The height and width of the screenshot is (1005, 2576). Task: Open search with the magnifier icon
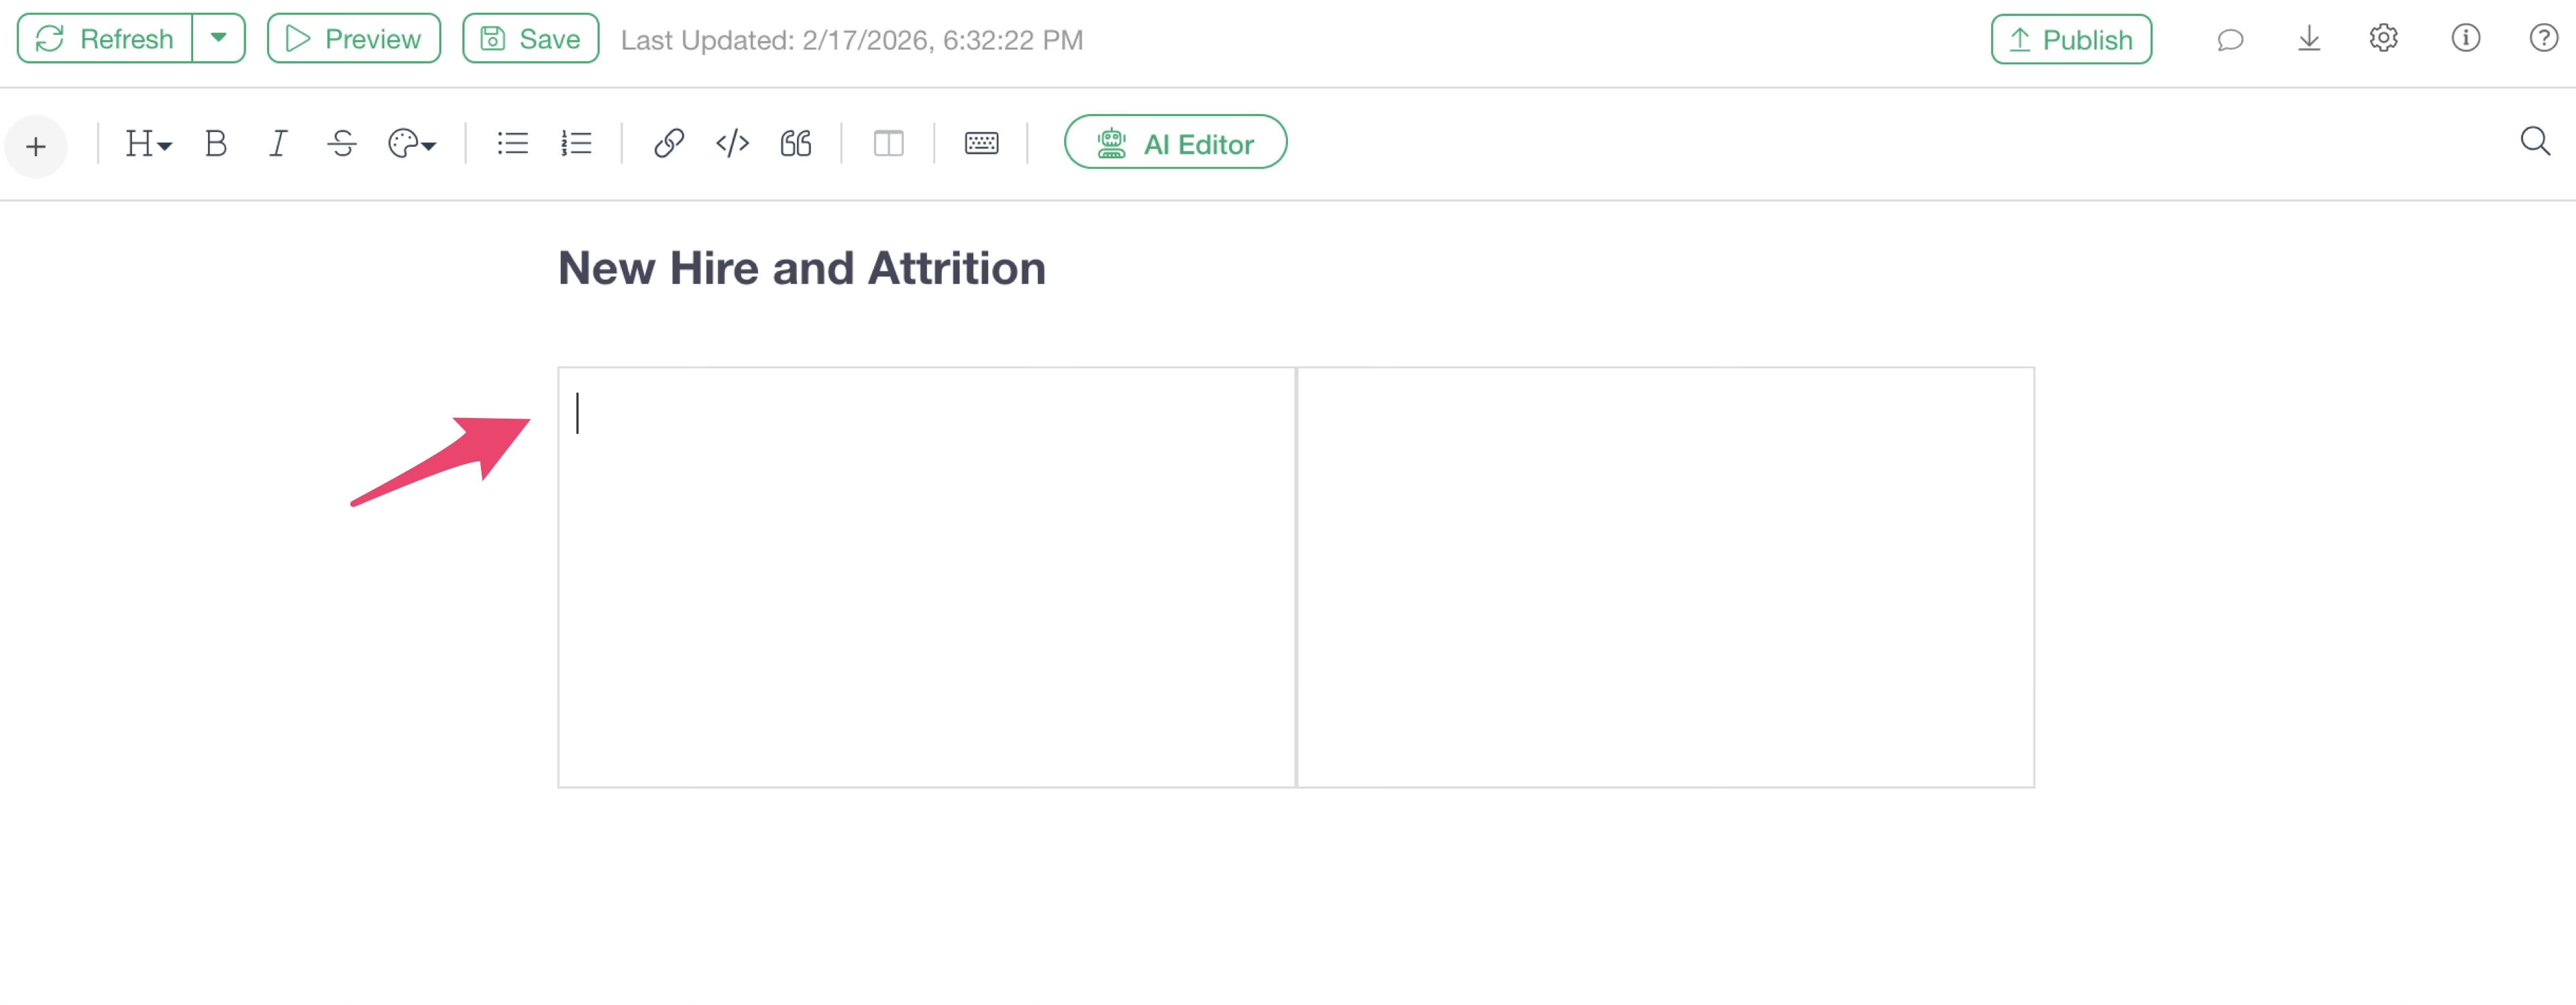tap(2534, 142)
